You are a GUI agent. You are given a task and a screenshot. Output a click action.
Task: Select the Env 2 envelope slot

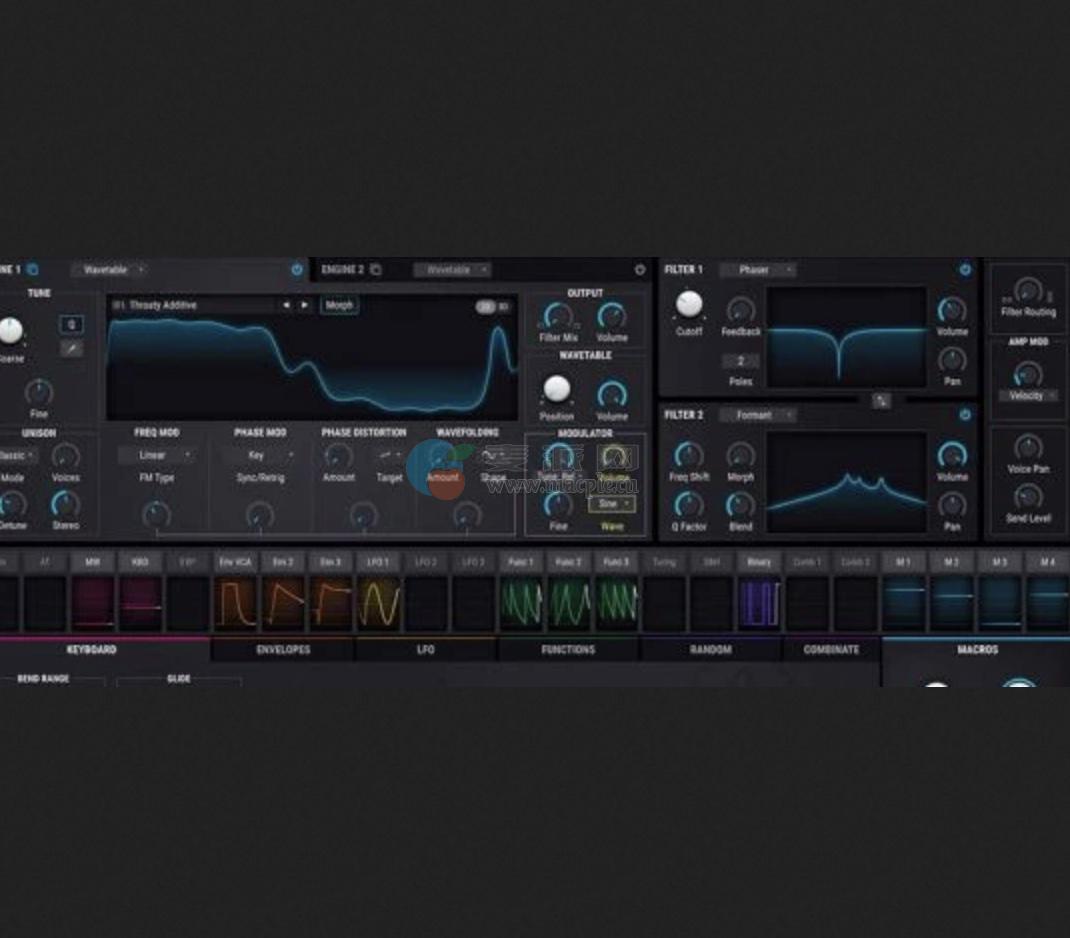click(x=281, y=562)
